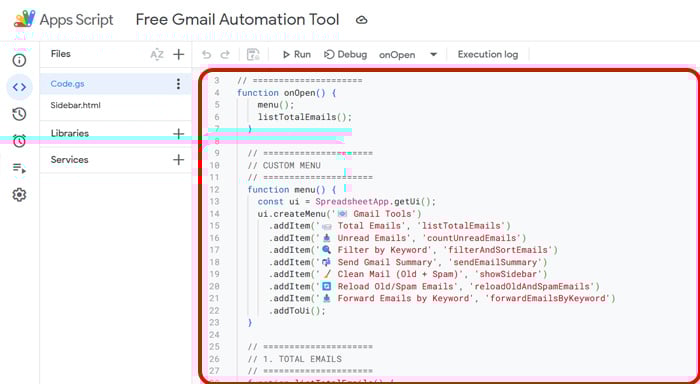700x384 pixels.
Task: Click addItem 'Reload Old/Spam Emails' line
Action: click(434, 286)
